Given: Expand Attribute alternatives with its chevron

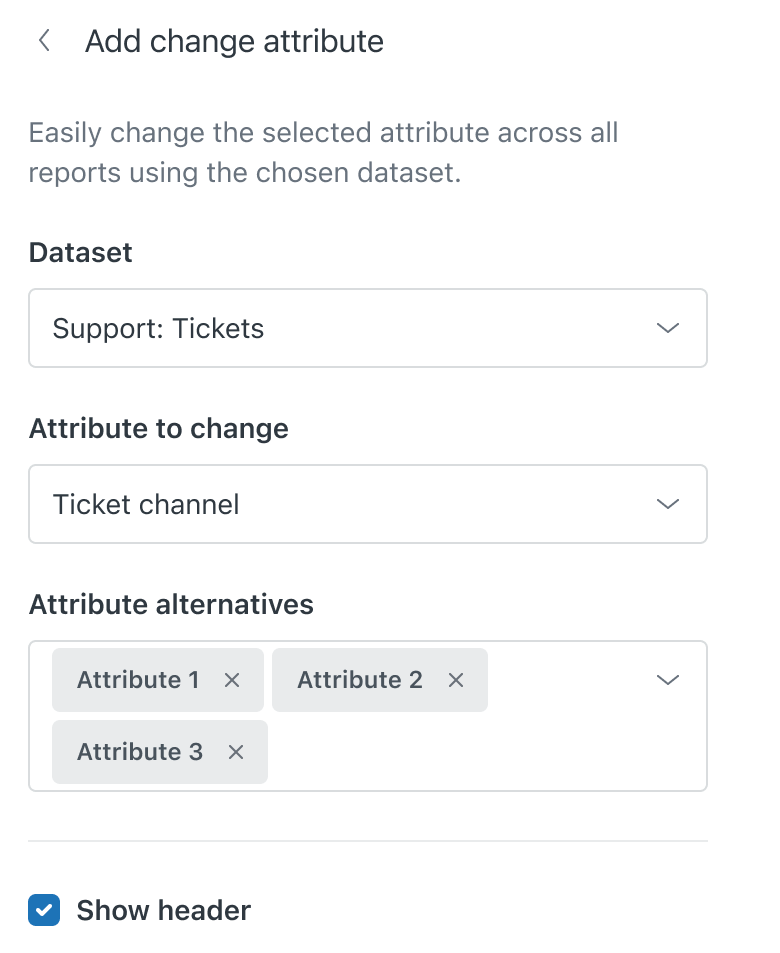Looking at the screenshot, I should pyautogui.click(x=667, y=680).
